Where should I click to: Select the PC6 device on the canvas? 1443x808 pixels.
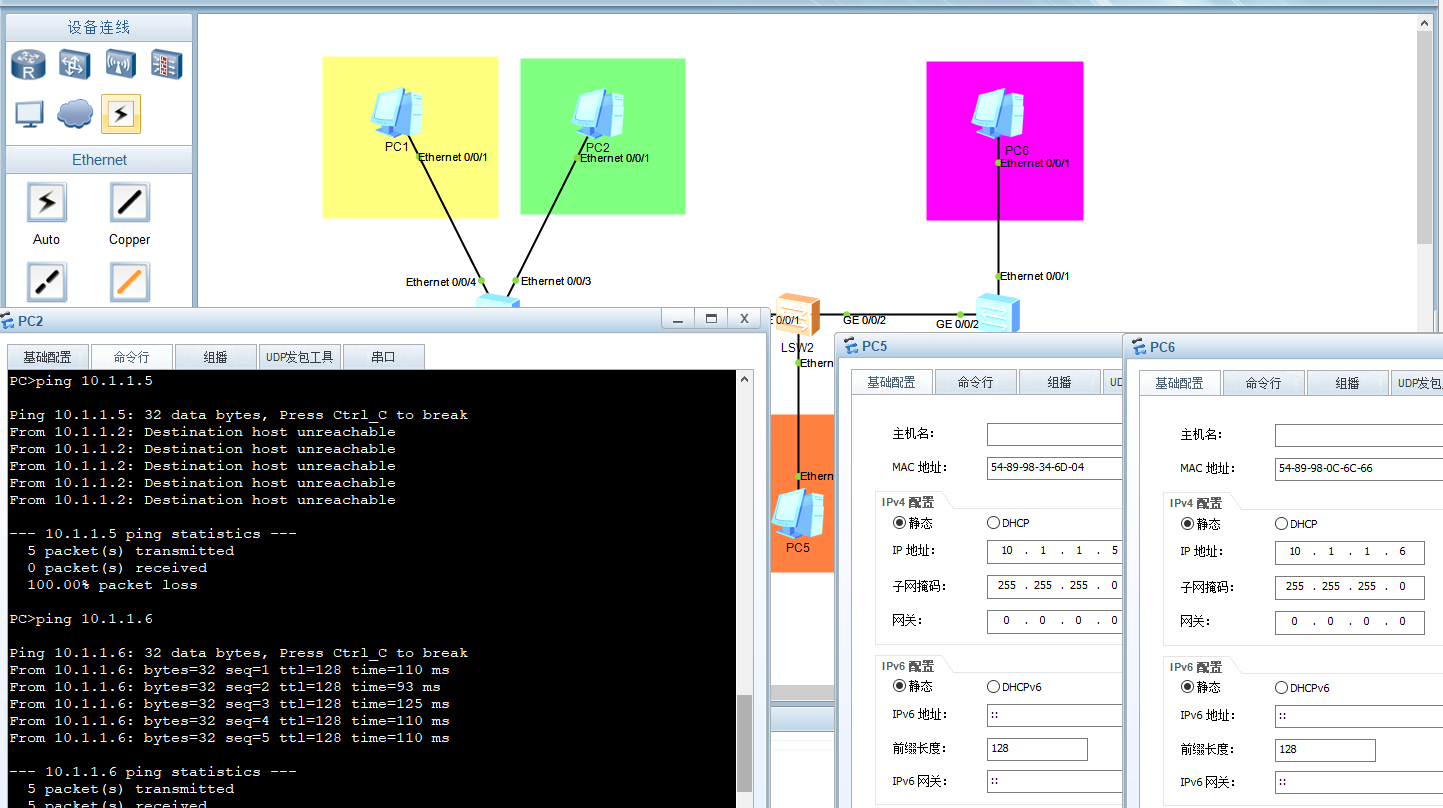tap(997, 114)
